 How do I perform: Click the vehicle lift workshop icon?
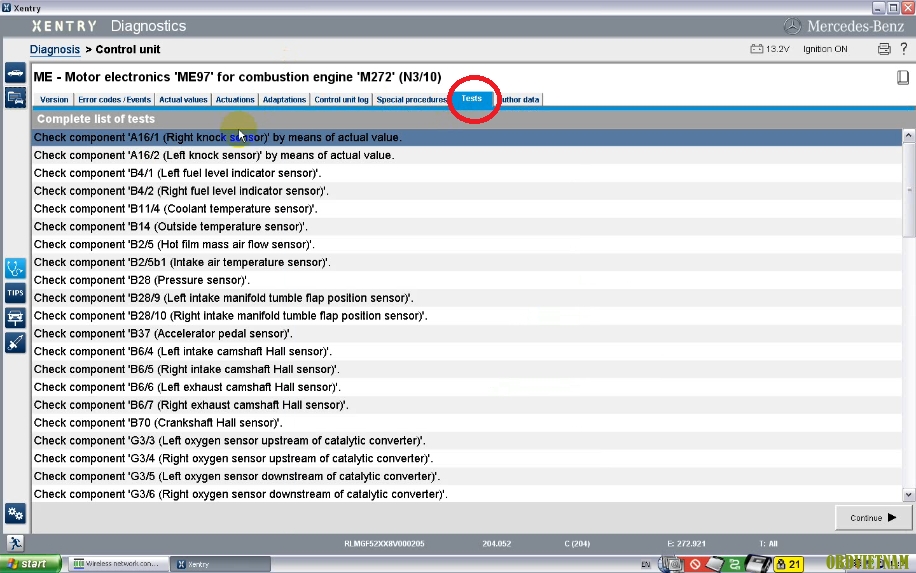15,318
